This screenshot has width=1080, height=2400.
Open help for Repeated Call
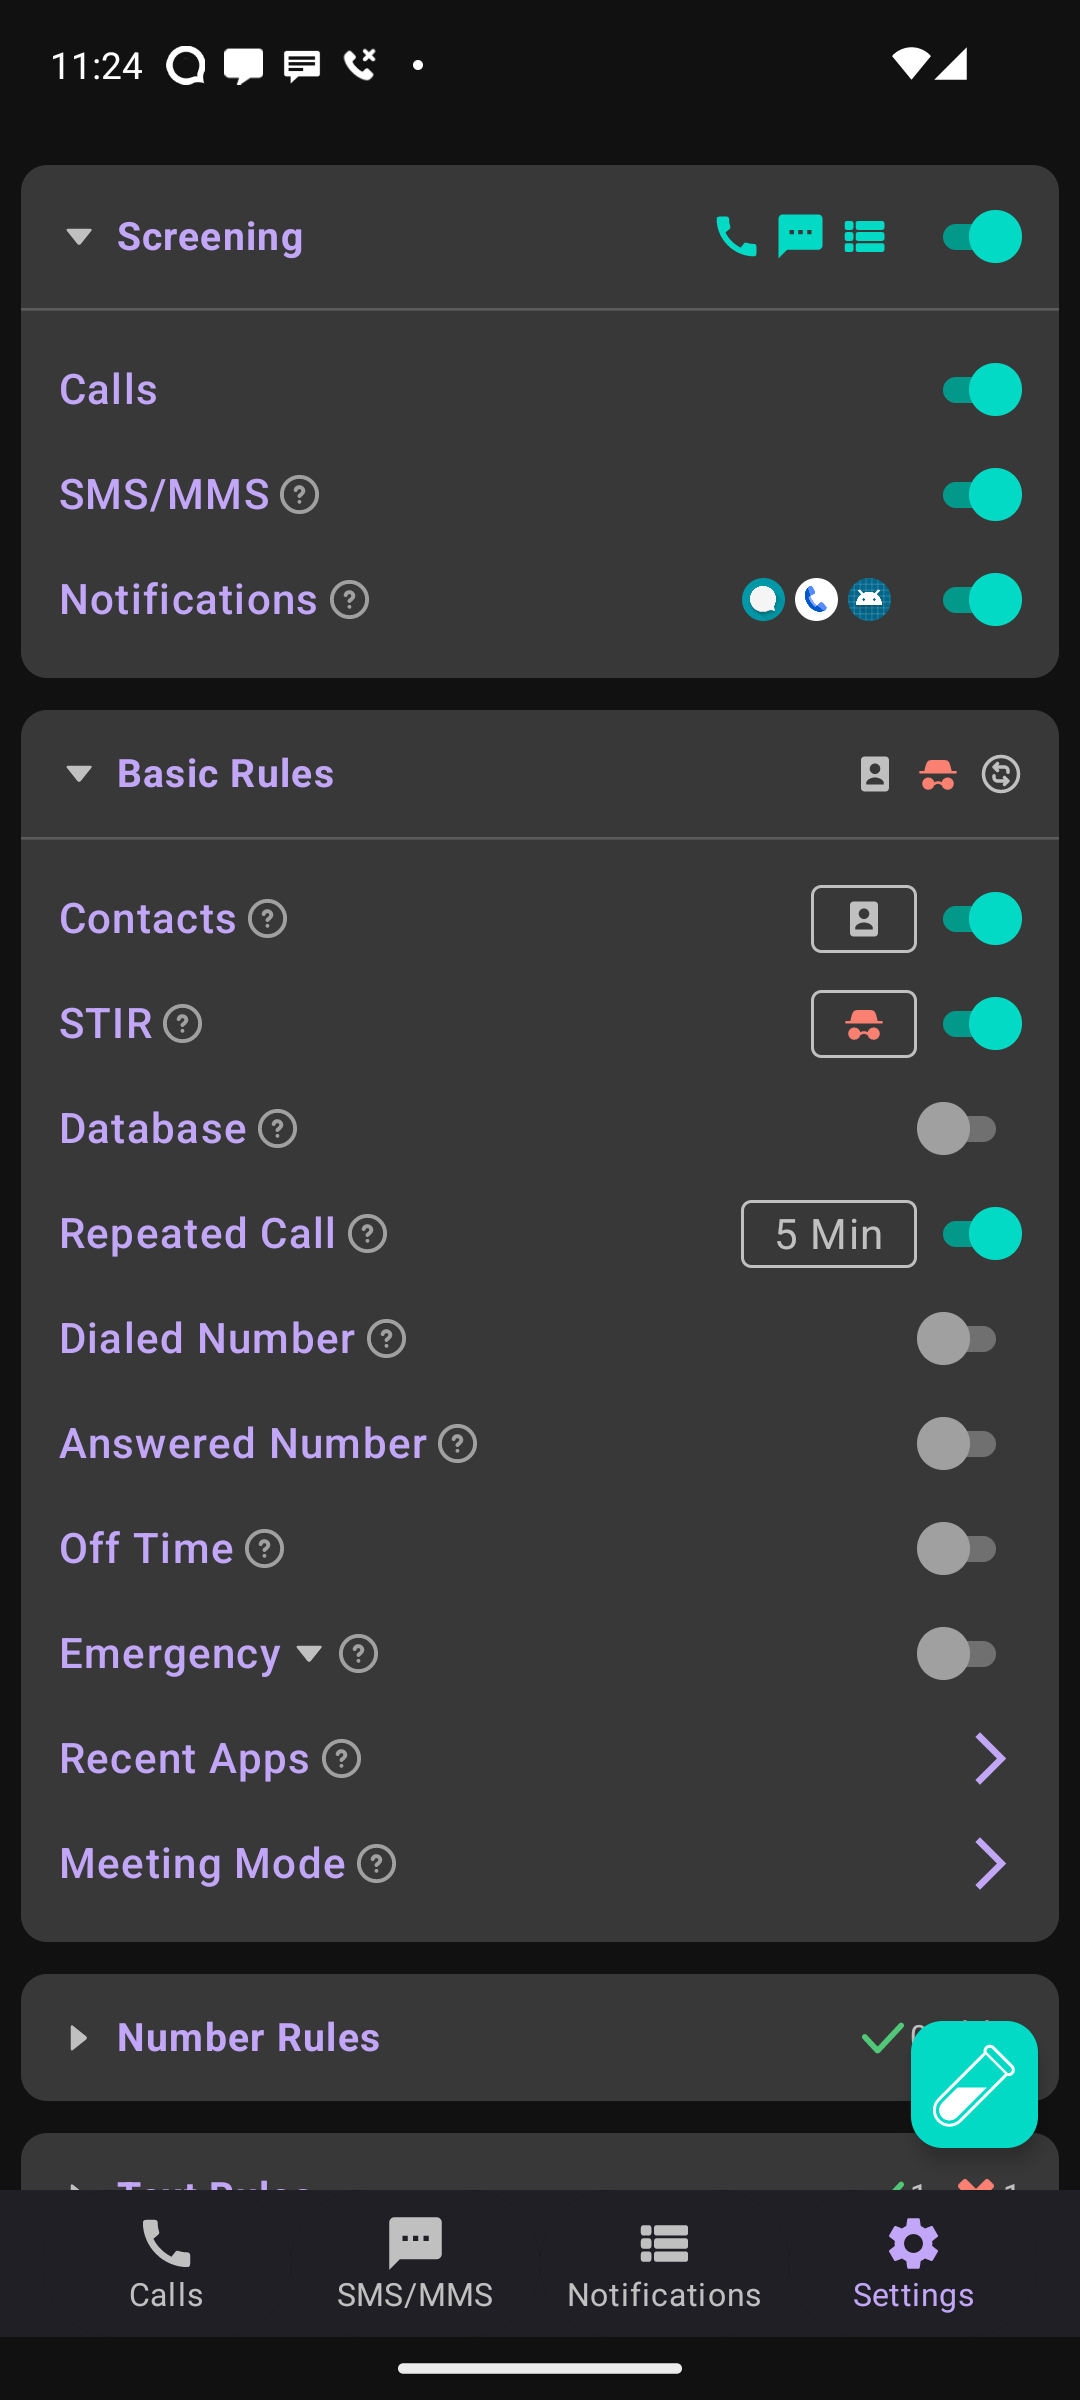(368, 1234)
